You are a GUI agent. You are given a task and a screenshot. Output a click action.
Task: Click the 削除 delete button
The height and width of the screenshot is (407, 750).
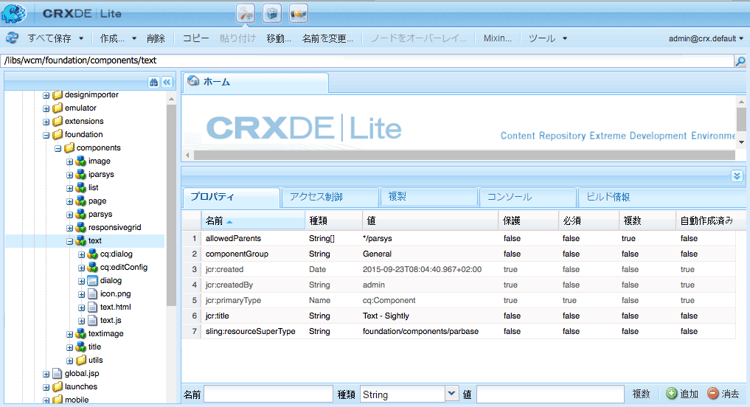(x=156, y=38)
